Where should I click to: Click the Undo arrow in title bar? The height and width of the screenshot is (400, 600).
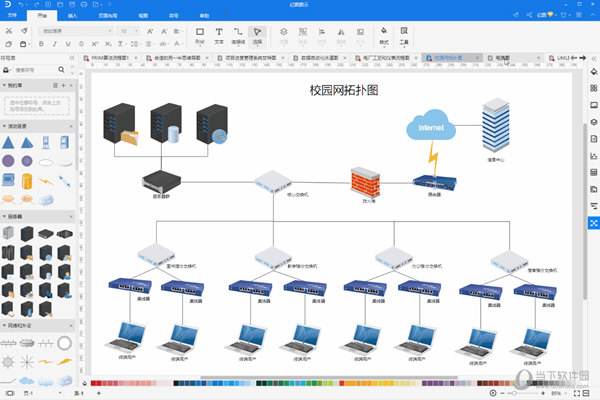21,4
